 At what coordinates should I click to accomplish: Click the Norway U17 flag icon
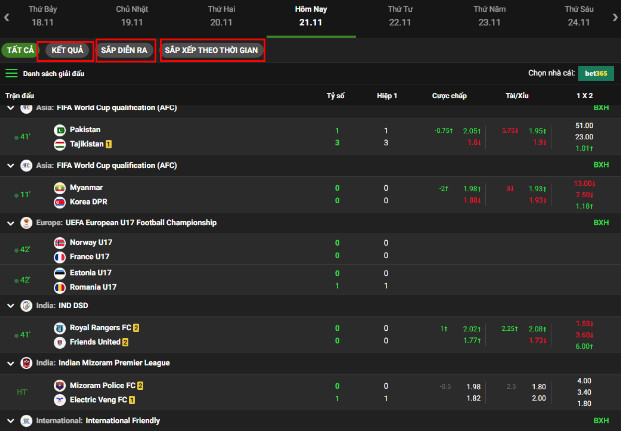(x=60, y=243)
